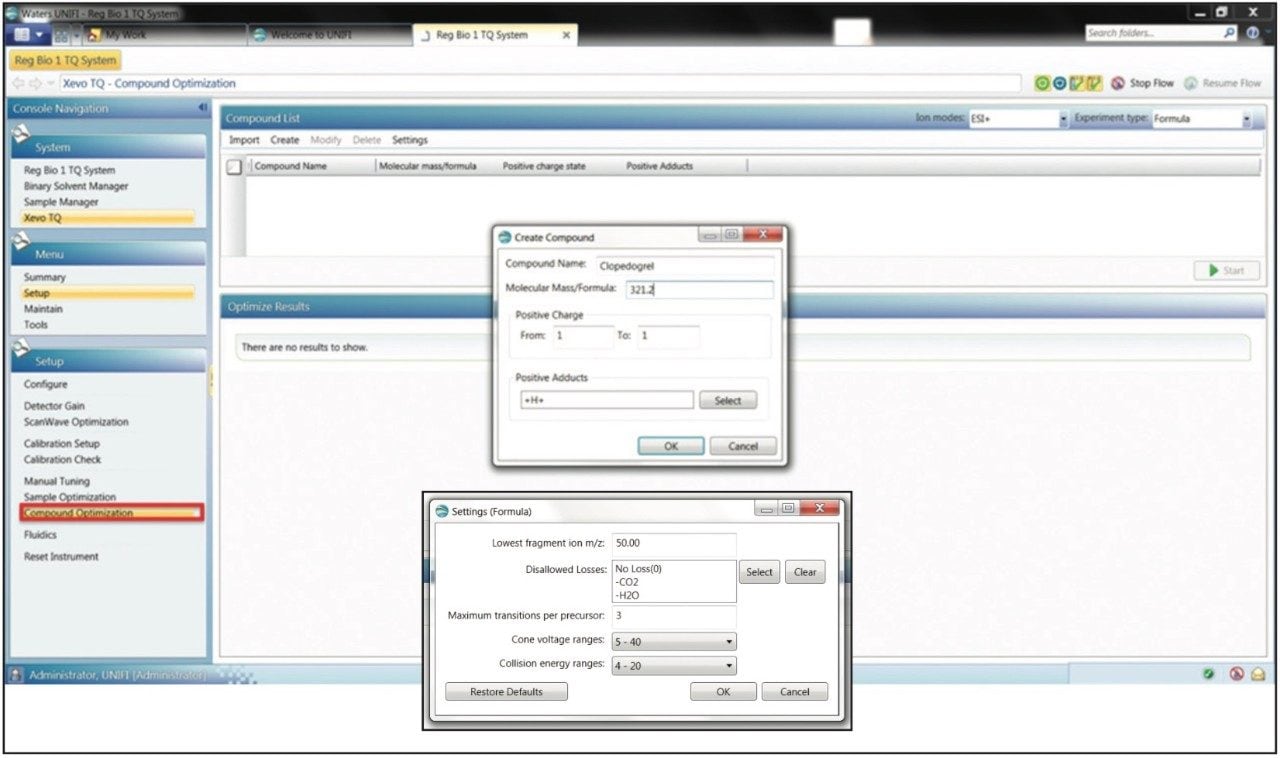The height and width of the screenshot is (758, 1280).
Task: Open Summary in the Menu section
Action: tap(44, 277)
